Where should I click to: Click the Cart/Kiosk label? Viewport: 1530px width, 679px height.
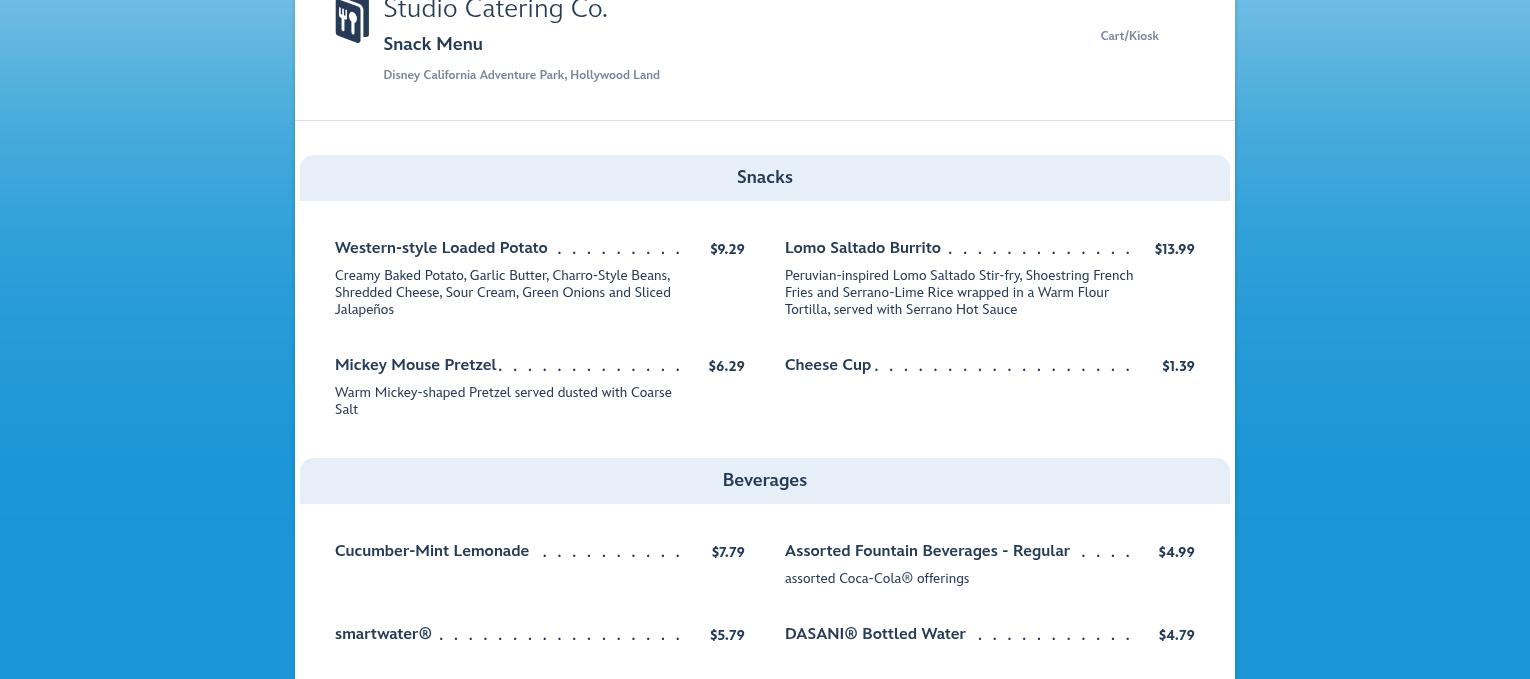1129,36
